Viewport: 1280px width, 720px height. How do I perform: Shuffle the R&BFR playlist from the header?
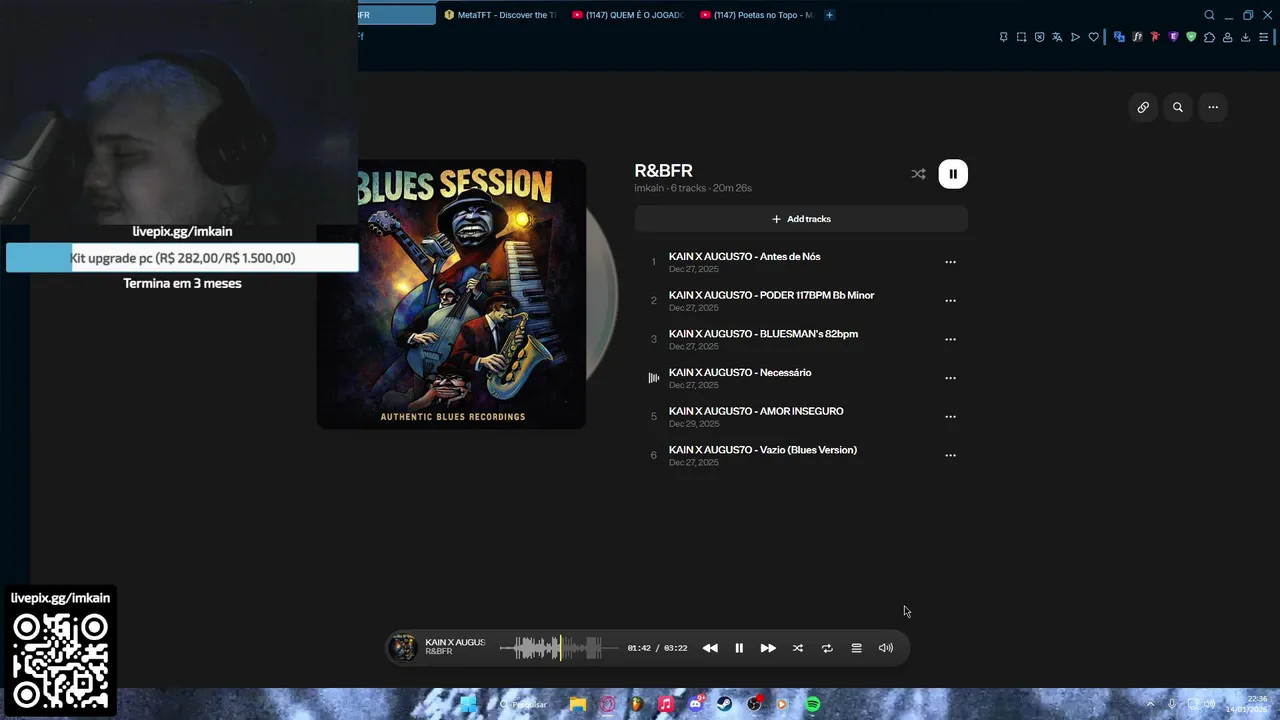tap(918, 174)
